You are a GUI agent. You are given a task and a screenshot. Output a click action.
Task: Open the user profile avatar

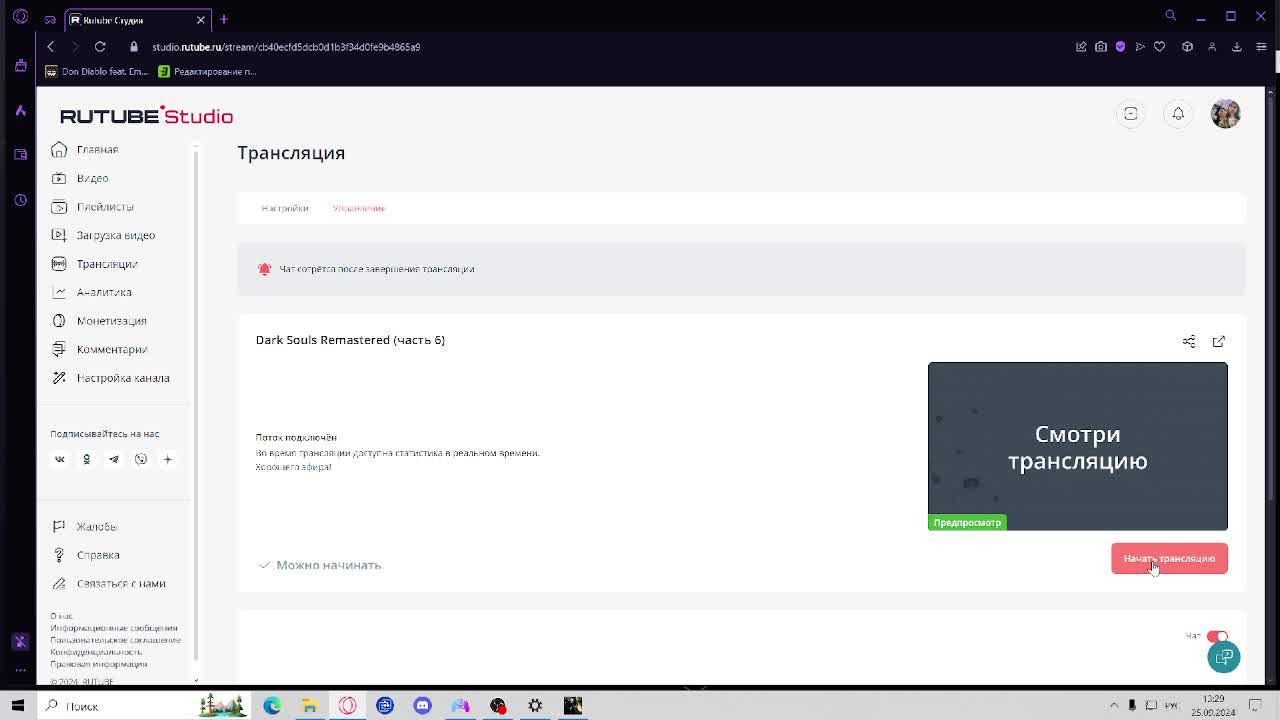point(1225,114)
